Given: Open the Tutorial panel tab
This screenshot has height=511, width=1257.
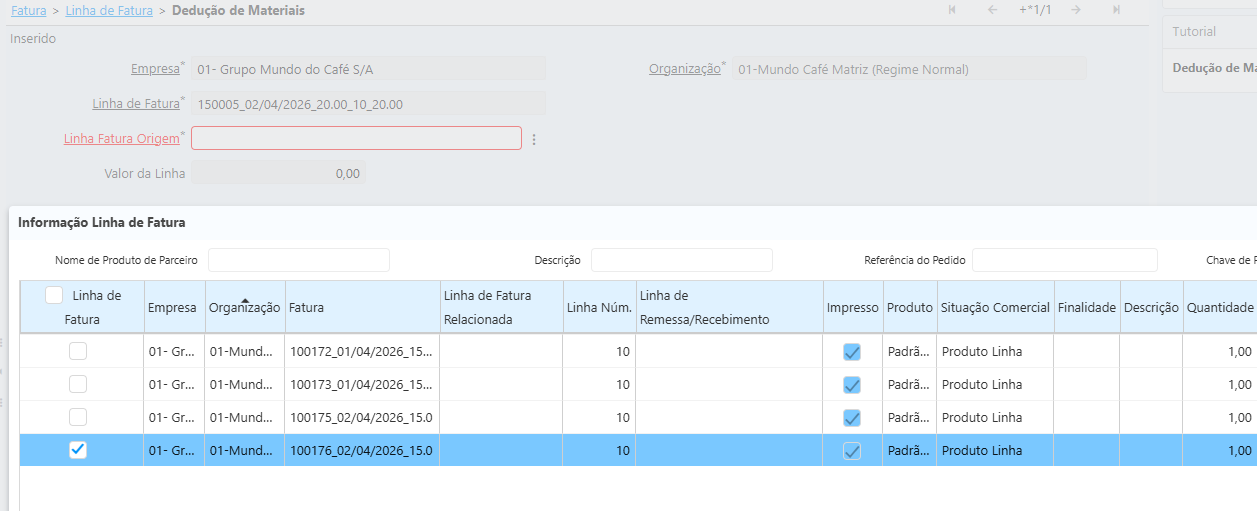Looking at the screenshot, I should 1194,32.
